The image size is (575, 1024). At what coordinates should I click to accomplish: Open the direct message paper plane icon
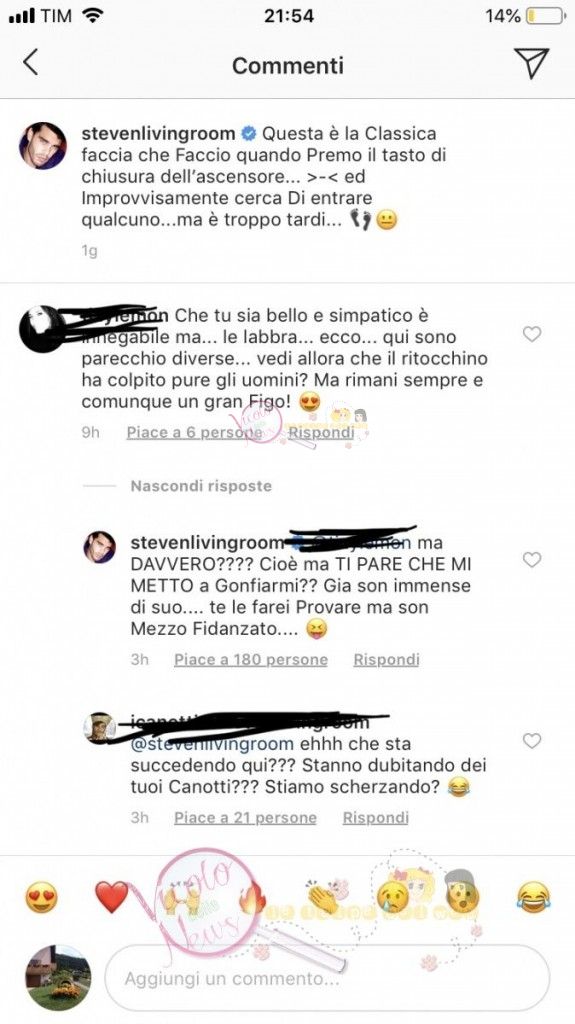click(531, 63)
